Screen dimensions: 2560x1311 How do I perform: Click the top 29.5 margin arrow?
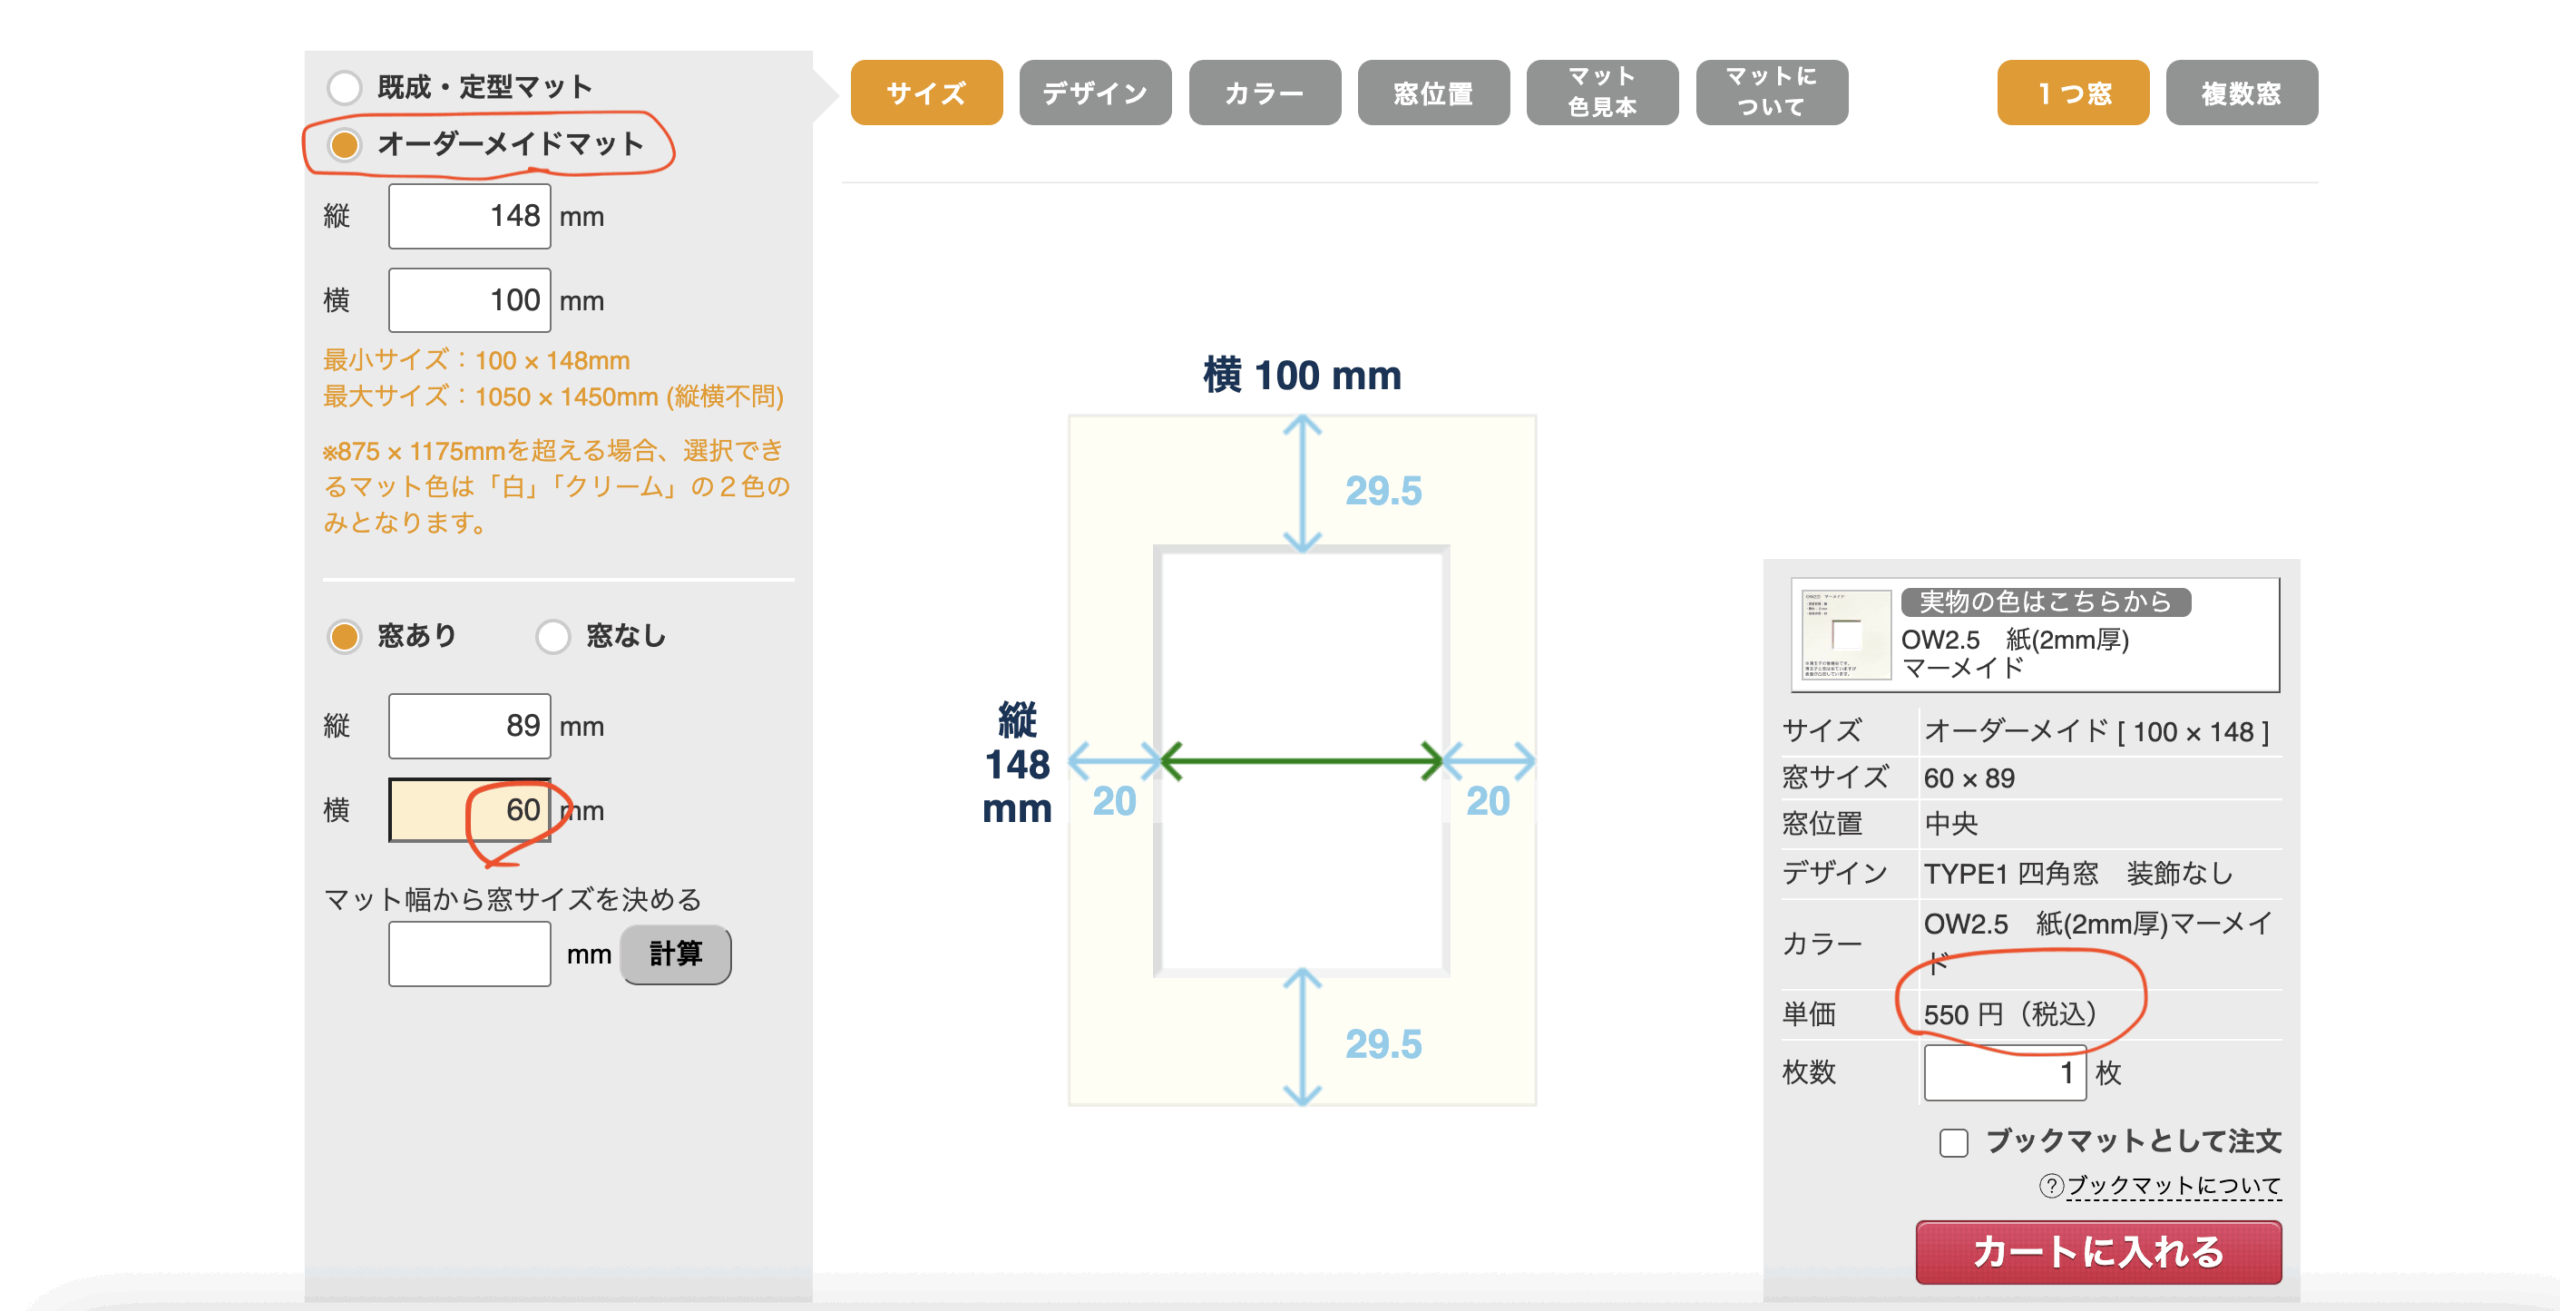(1302, 484)
